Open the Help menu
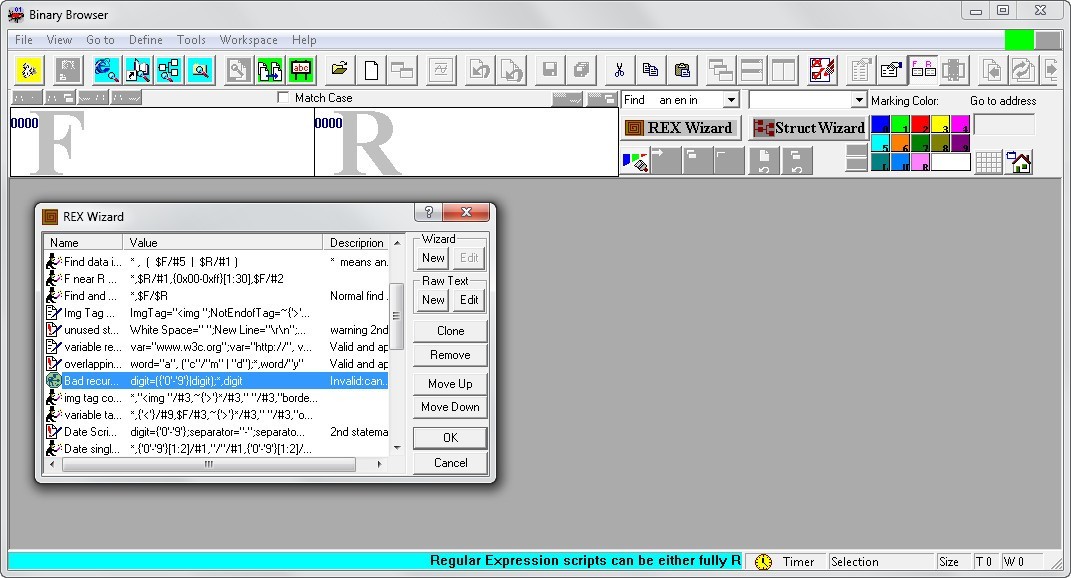The width and height of the screenshot is (1071, 578). coord(304,40)
